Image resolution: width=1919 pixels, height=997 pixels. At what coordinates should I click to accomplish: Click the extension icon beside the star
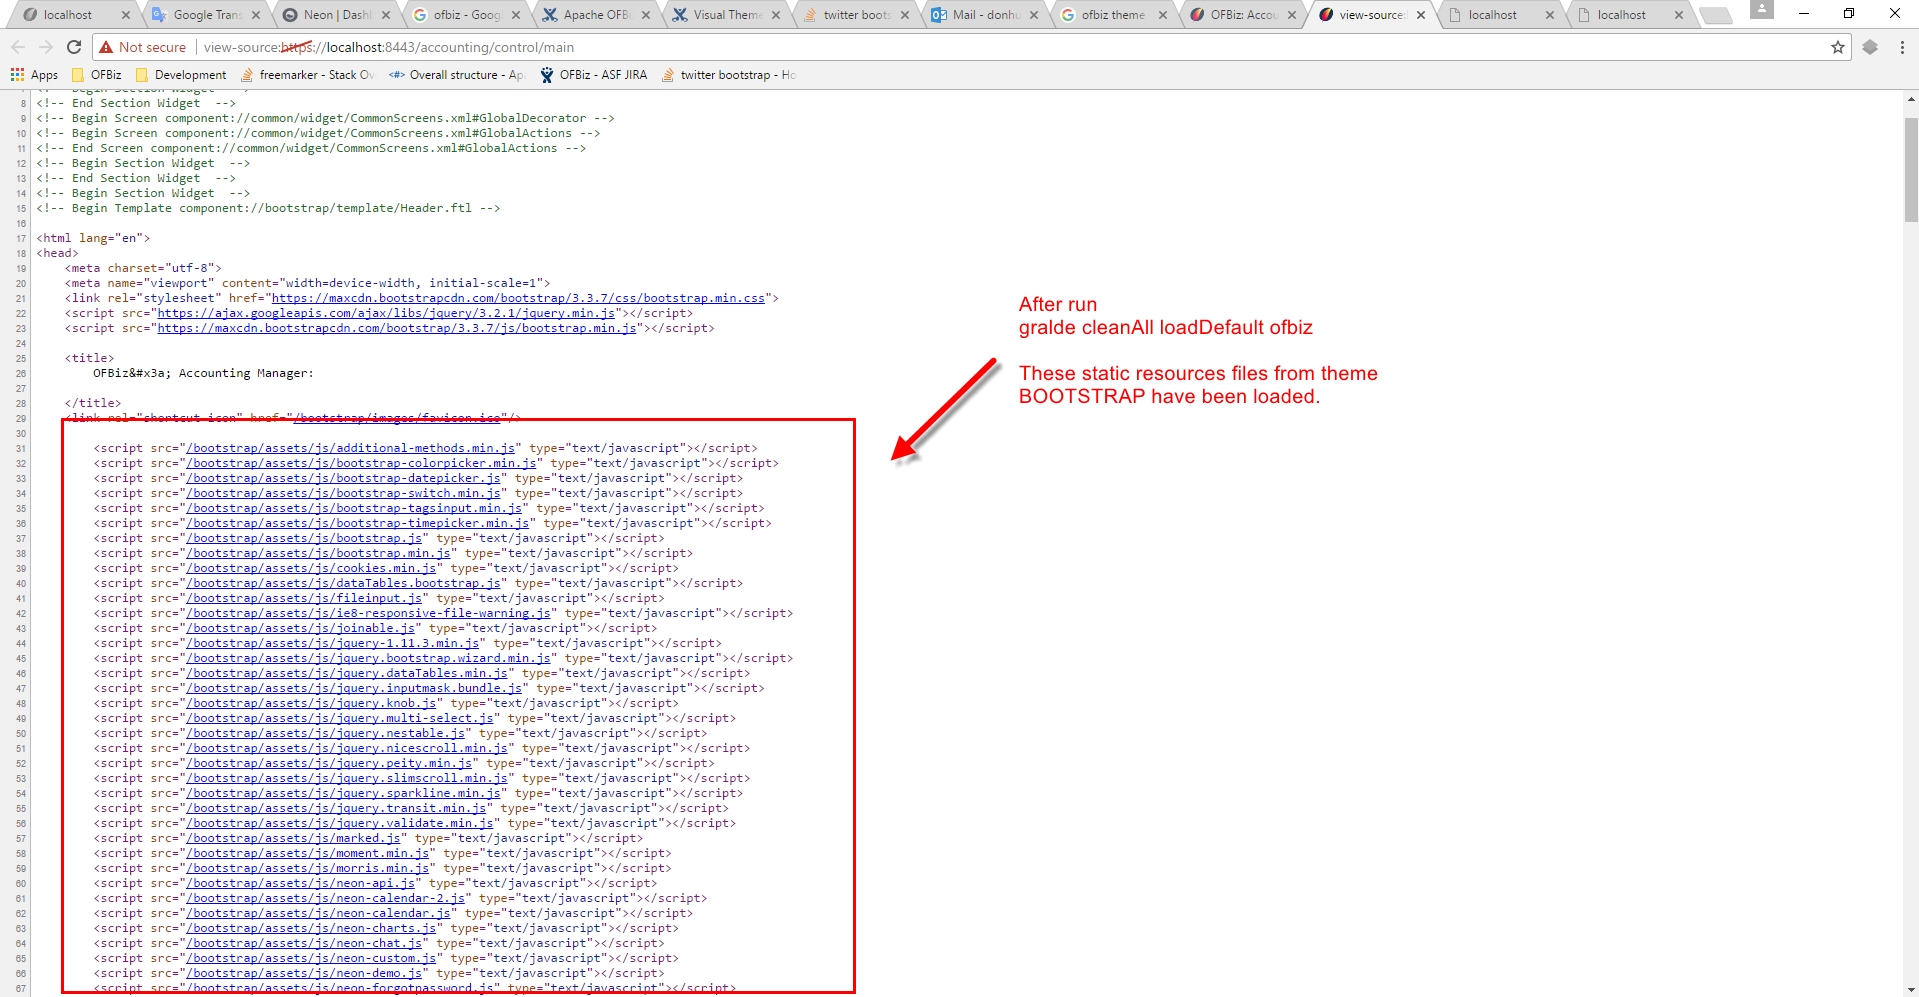pos(1870,47)
